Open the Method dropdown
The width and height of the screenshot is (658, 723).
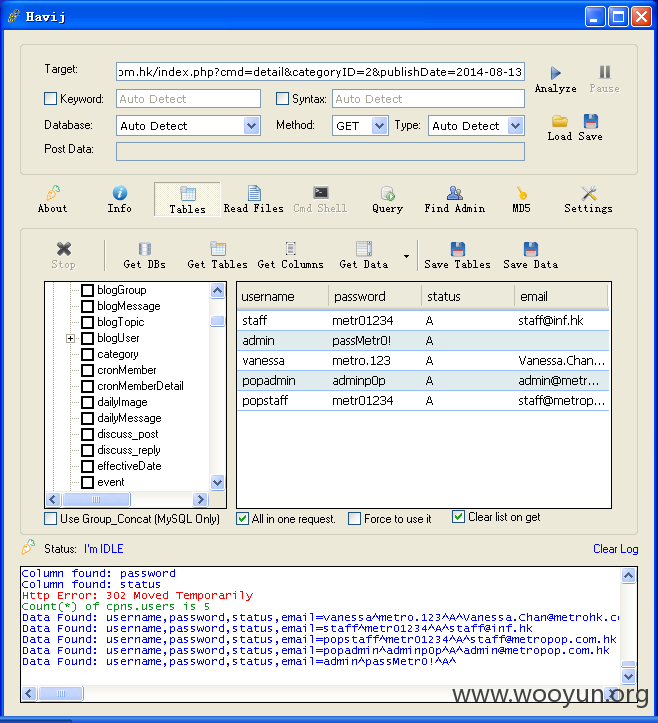point(379,125)
